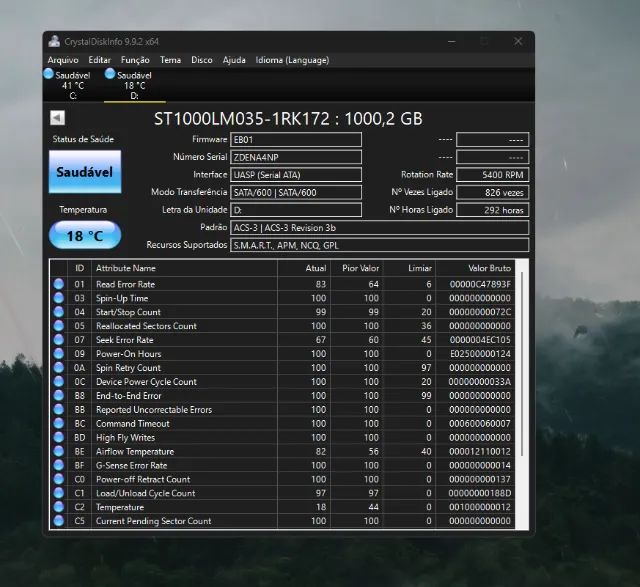Click the Interface field UASP (Serial ATA)
Screen dimensions: 640x587
(x=296, y=175)
